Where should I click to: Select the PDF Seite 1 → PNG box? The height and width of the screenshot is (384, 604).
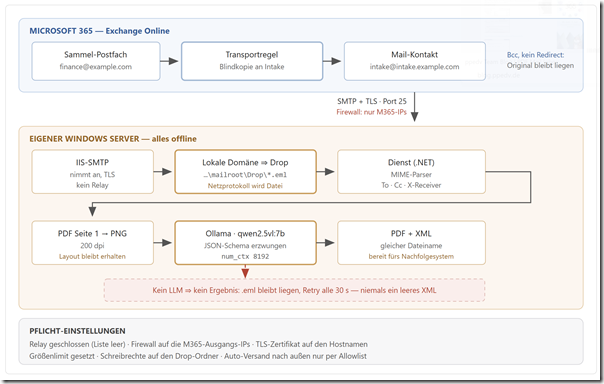92,243
